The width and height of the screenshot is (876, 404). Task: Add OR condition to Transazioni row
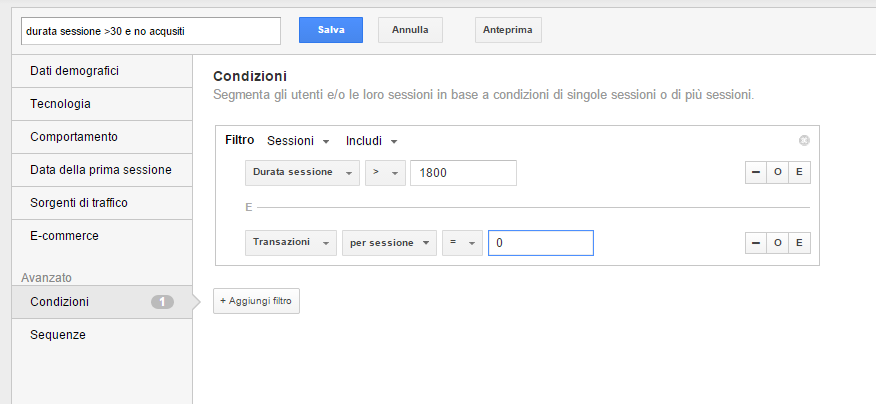click(x=778, y=243)
